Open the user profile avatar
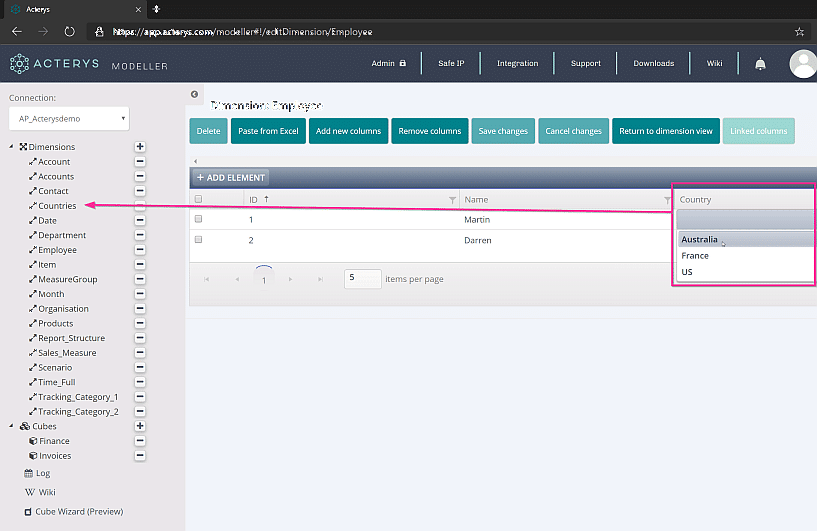 [803, 64]
